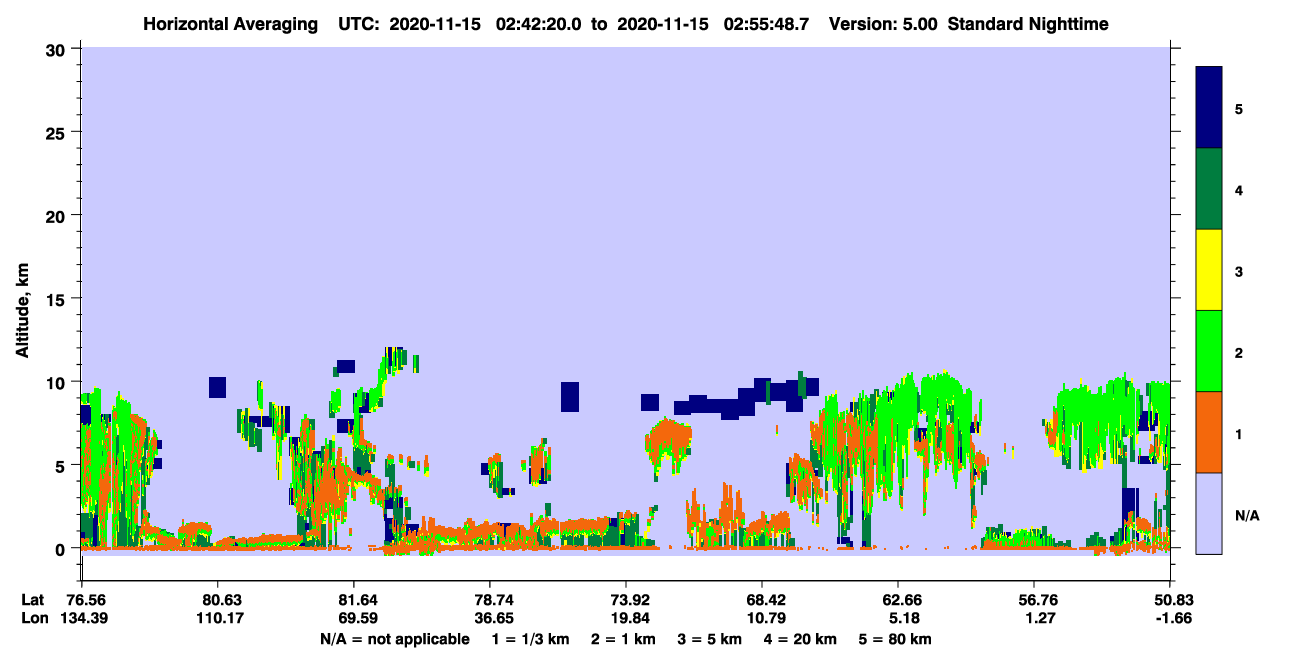The image size is (1300, 667).
Task: Click the 'Lon' row label
Action: click(34, 619)
